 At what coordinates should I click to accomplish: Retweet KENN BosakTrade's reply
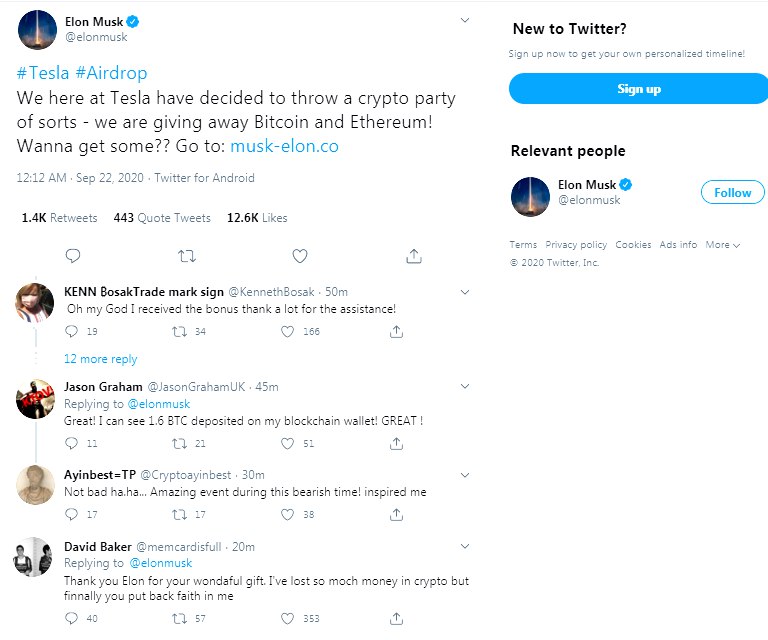(x=179, y=331)
